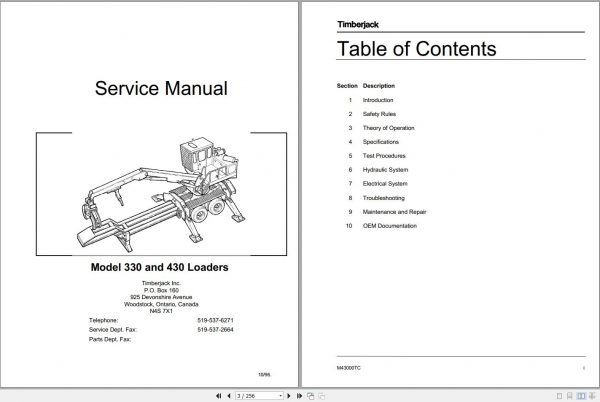Screen dimensions: 600x402
Task: Switch to single page view
Action: [x=559, y=396]
